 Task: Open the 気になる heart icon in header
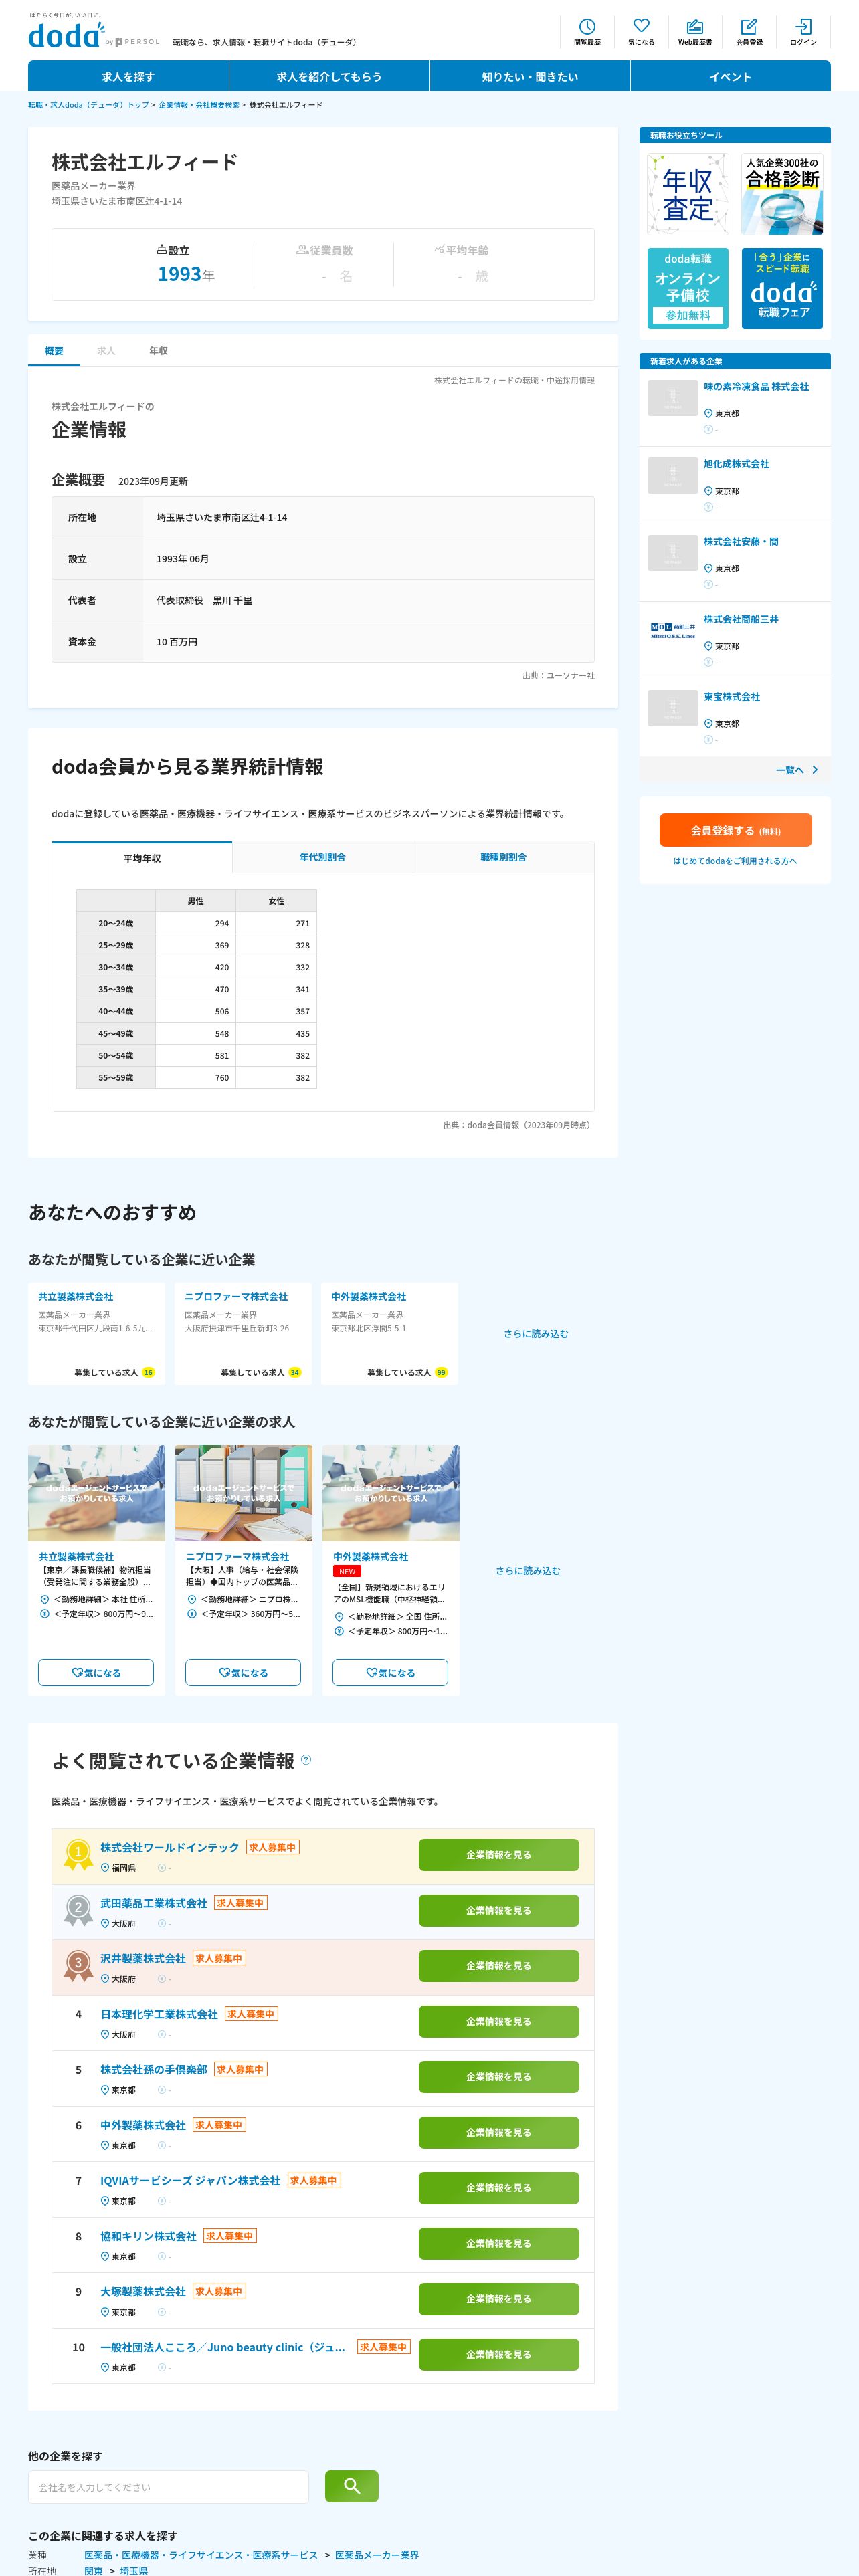point(641,32)
